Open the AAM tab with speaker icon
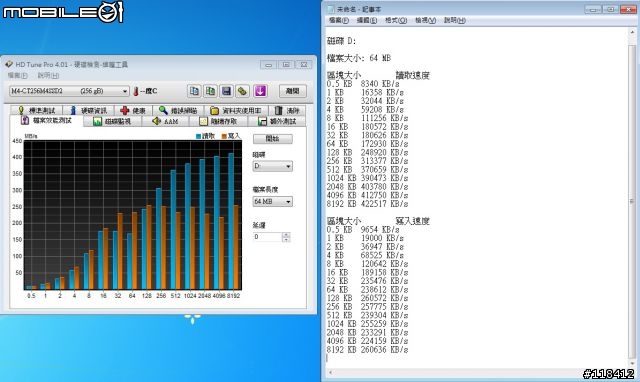This screenshot has width=640, height=382. [165, 121]
